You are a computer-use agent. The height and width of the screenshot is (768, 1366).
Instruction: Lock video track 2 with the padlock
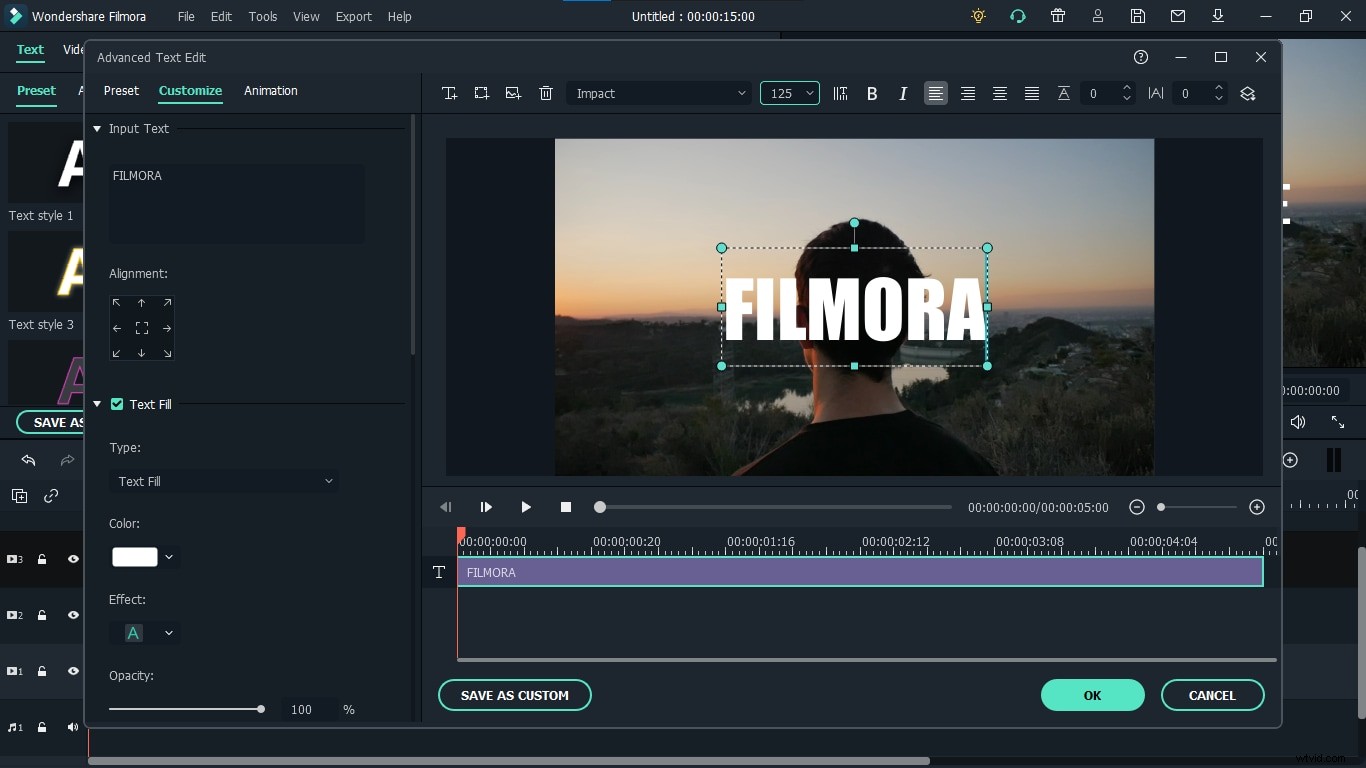[42, 616]
